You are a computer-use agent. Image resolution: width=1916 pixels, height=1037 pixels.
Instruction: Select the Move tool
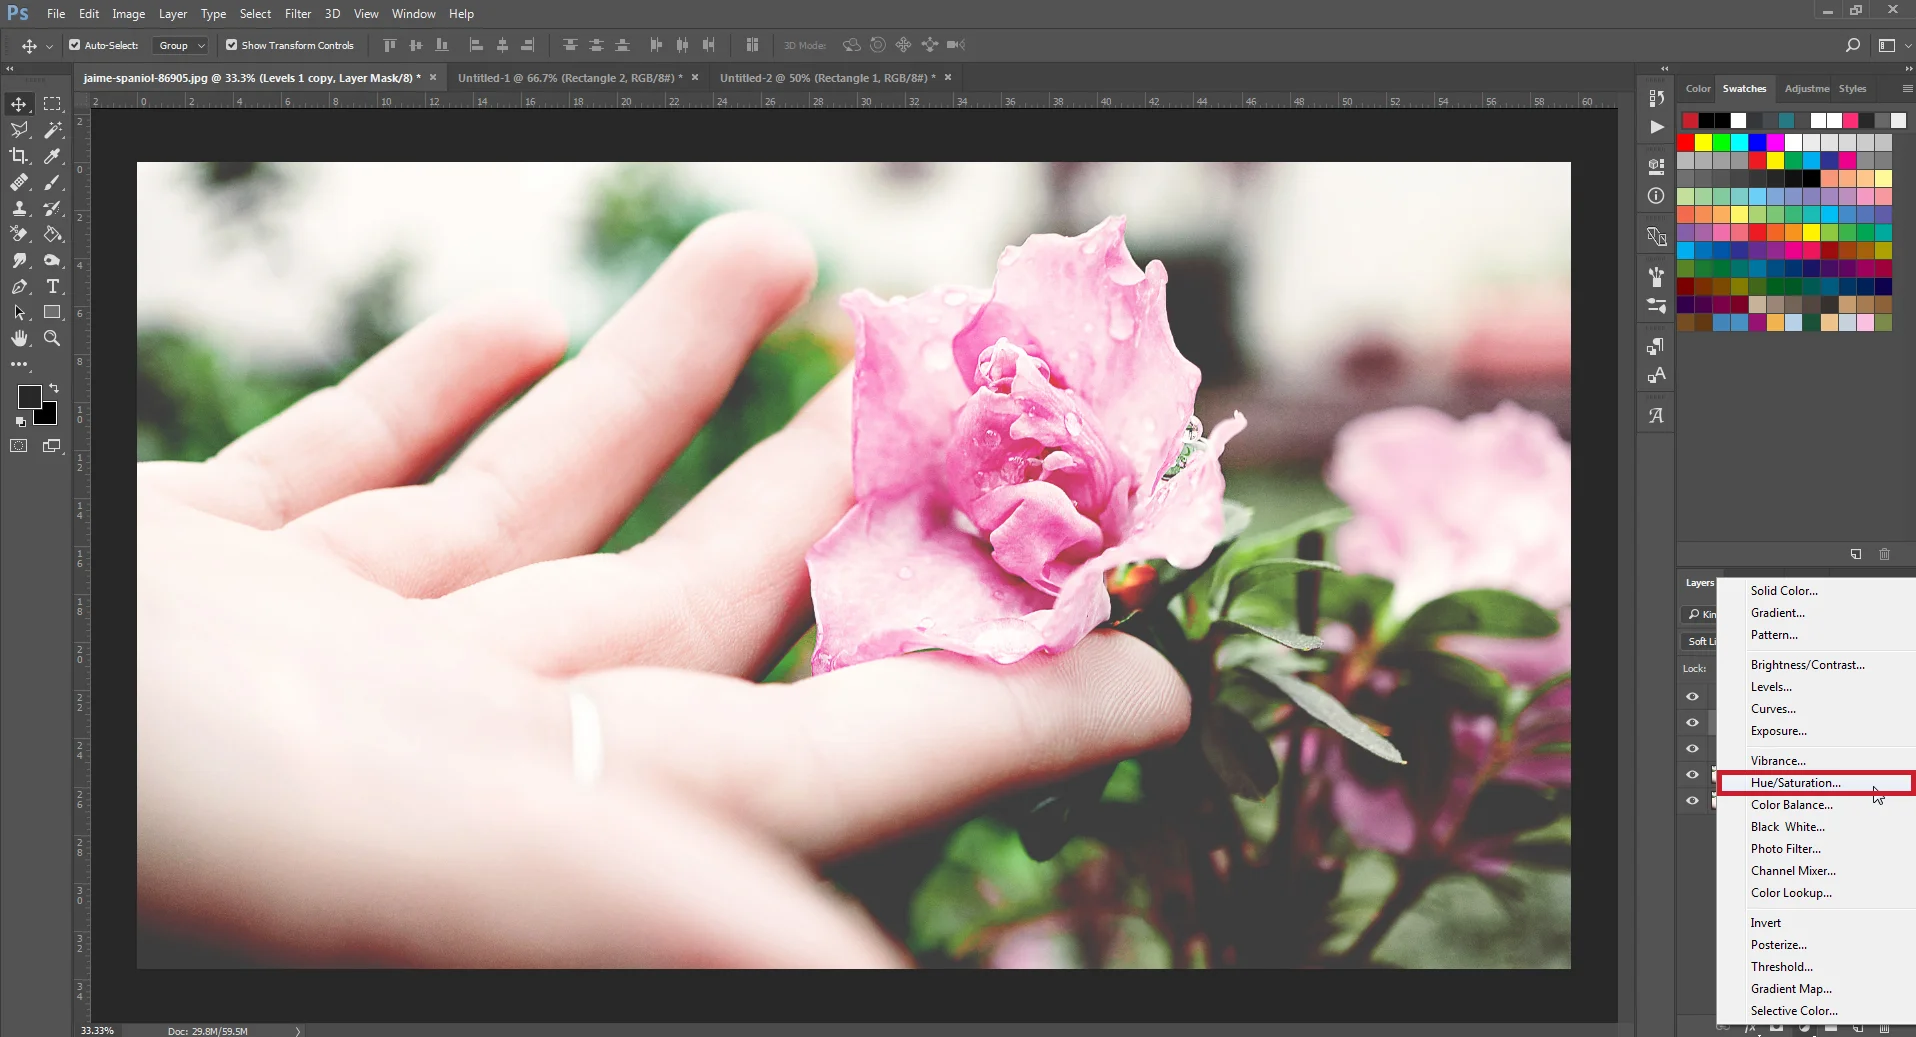[x=19, y=104]
